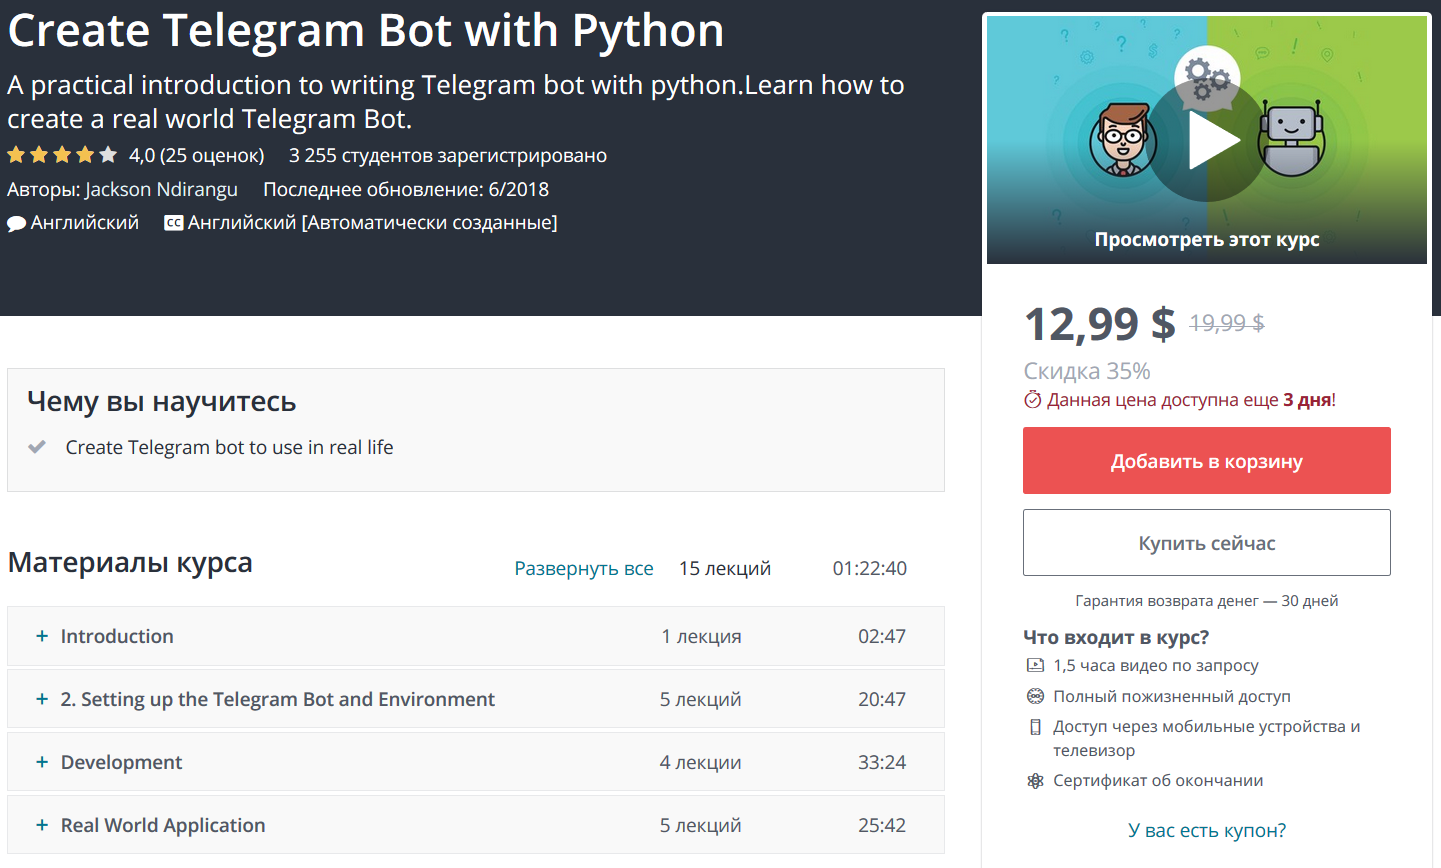Click total duration '01:22:40'
Screen dimensions: 1441x868
coord(870,568)
